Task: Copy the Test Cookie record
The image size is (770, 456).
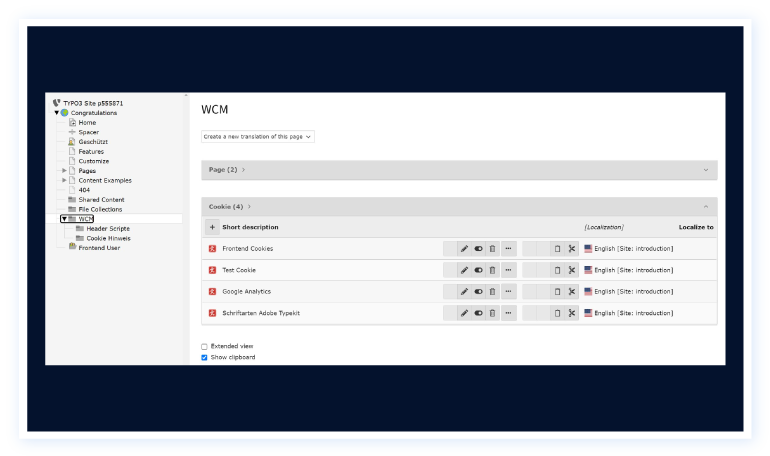Action: (557, 270)
